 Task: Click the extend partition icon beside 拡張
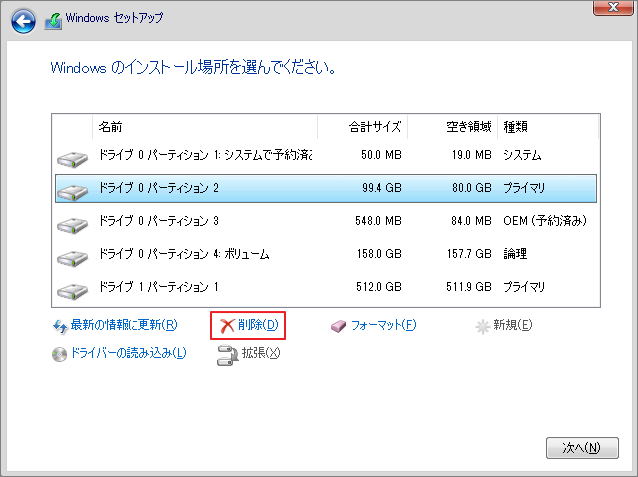click(227, 355)
